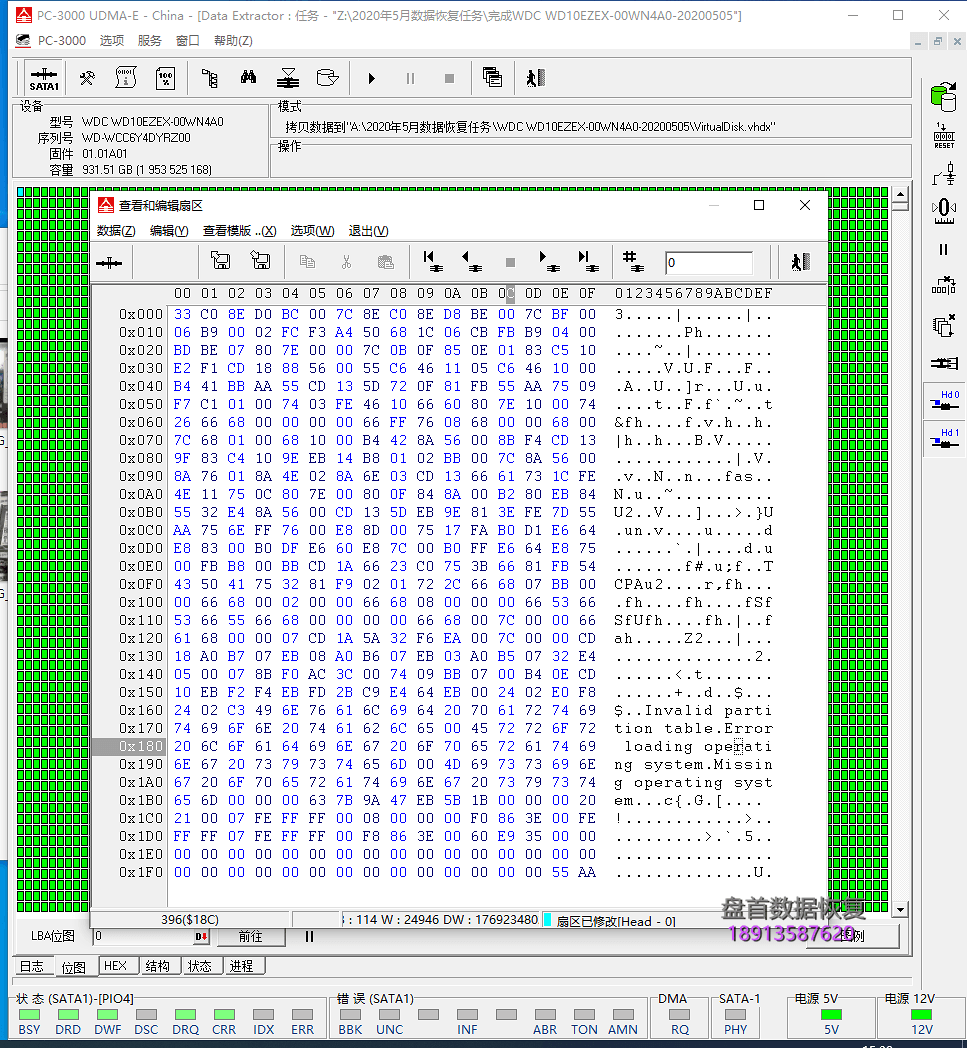Viewport: 967px width, 1048px height.
Task: Switch to the 位图 tab
Action: (x=74, y=967)
